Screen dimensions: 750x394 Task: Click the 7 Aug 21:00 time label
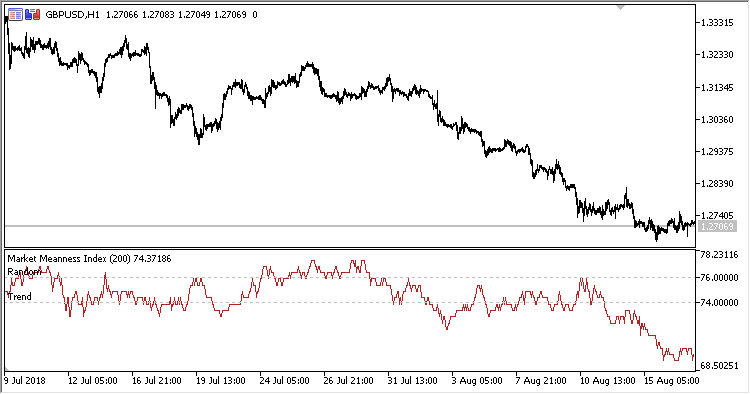tap(540, 381)
